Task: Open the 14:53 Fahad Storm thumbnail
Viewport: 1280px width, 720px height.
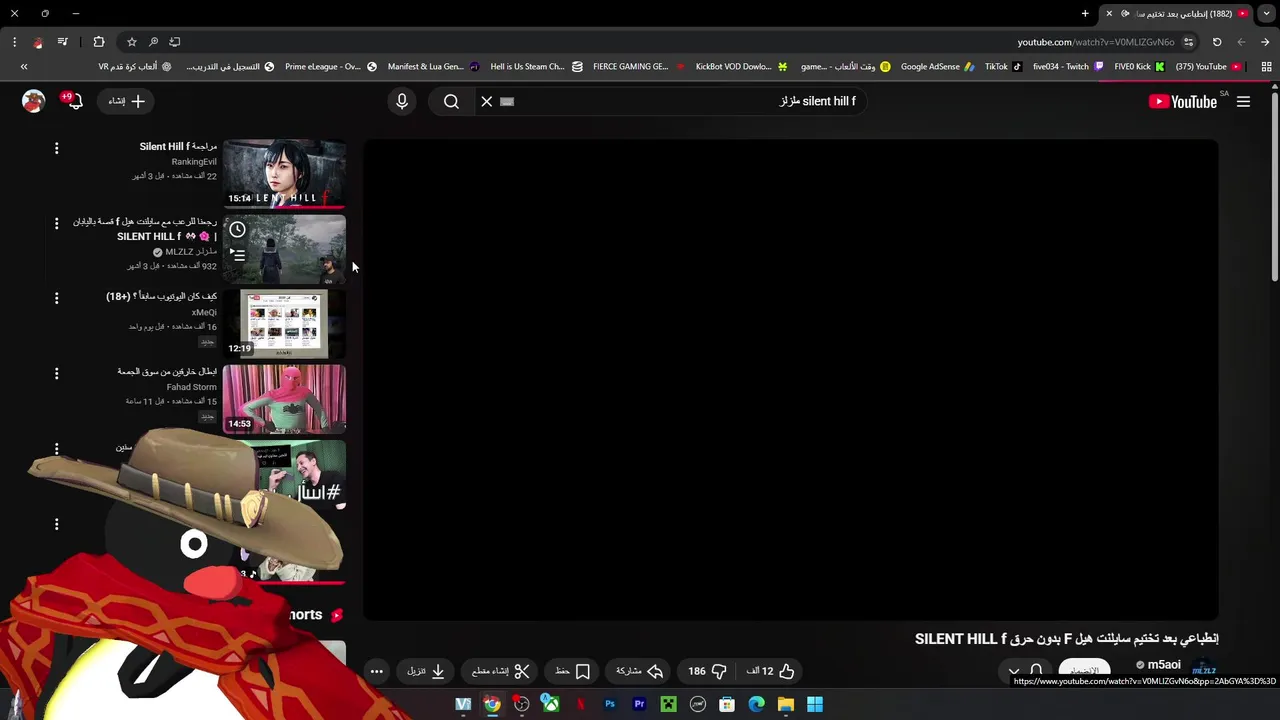Action: 284,399
